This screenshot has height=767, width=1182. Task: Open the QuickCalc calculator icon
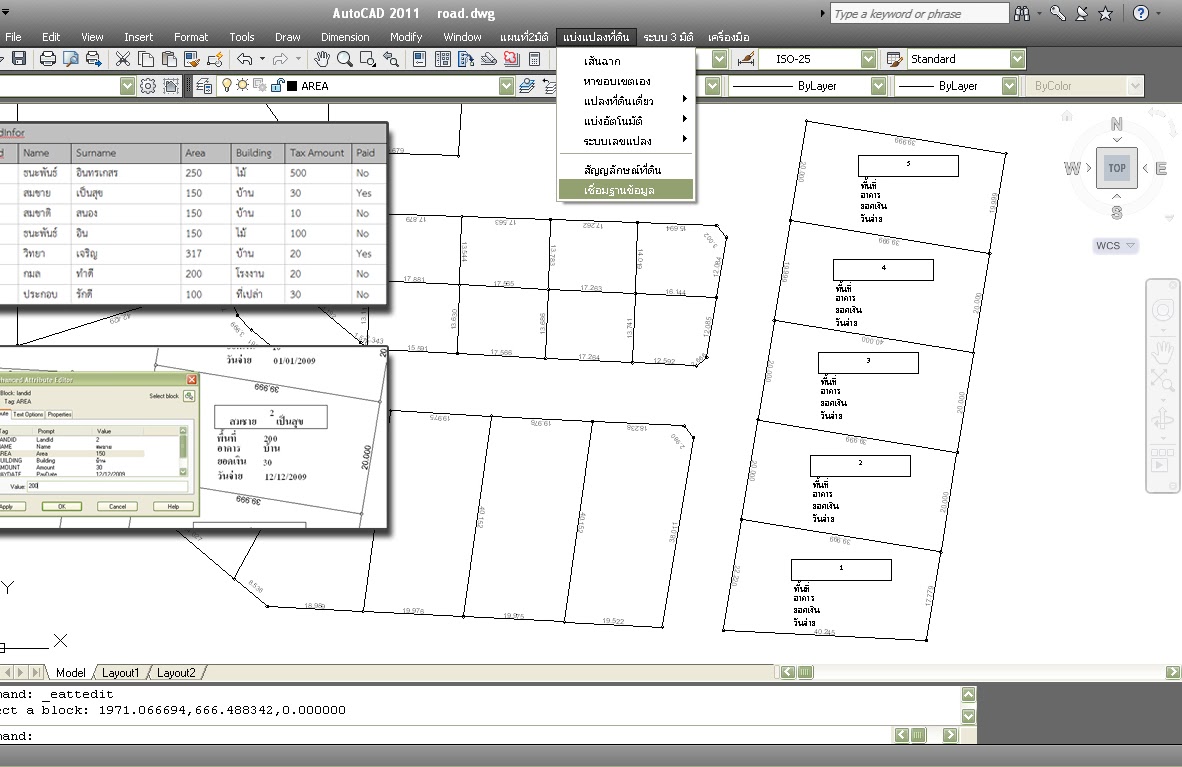(x=534, y=59)
